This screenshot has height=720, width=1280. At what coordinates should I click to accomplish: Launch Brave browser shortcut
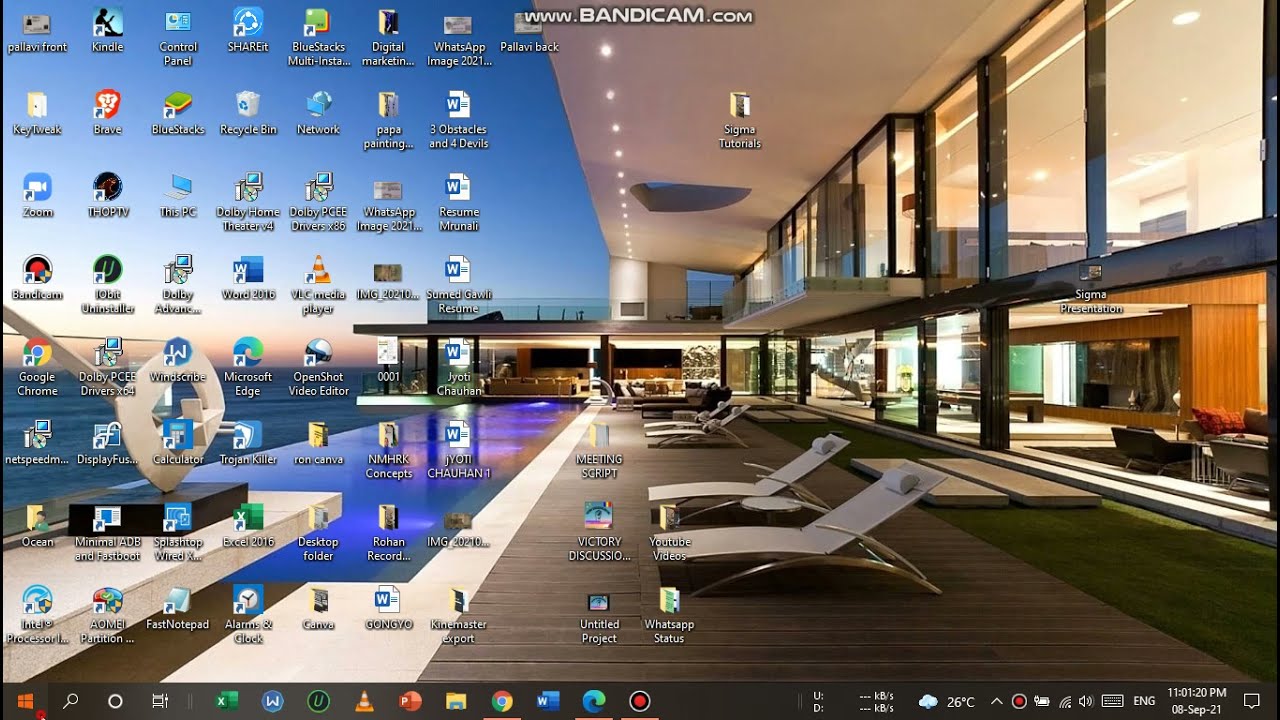(x=107, y=112)
